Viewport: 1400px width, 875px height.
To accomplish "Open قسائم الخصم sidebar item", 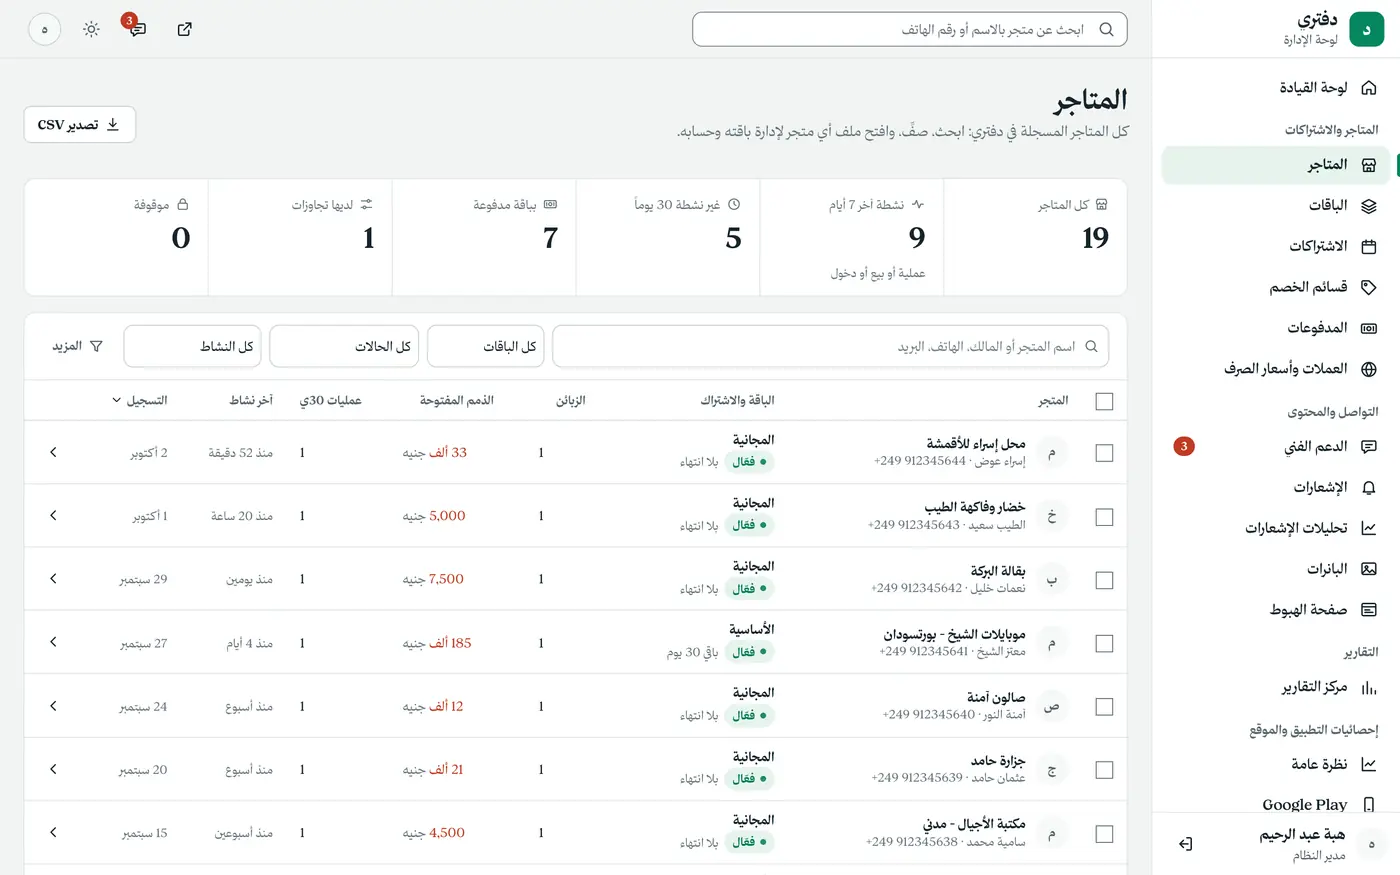I will click(x=1276, y=287).
